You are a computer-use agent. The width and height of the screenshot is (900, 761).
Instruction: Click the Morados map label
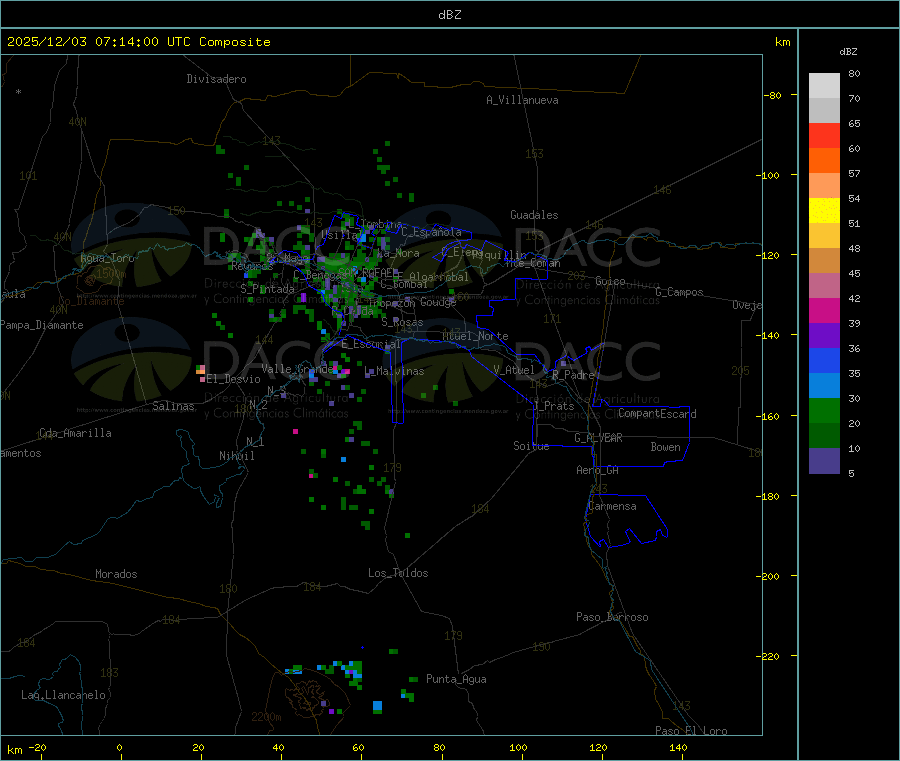coord(116,574)
